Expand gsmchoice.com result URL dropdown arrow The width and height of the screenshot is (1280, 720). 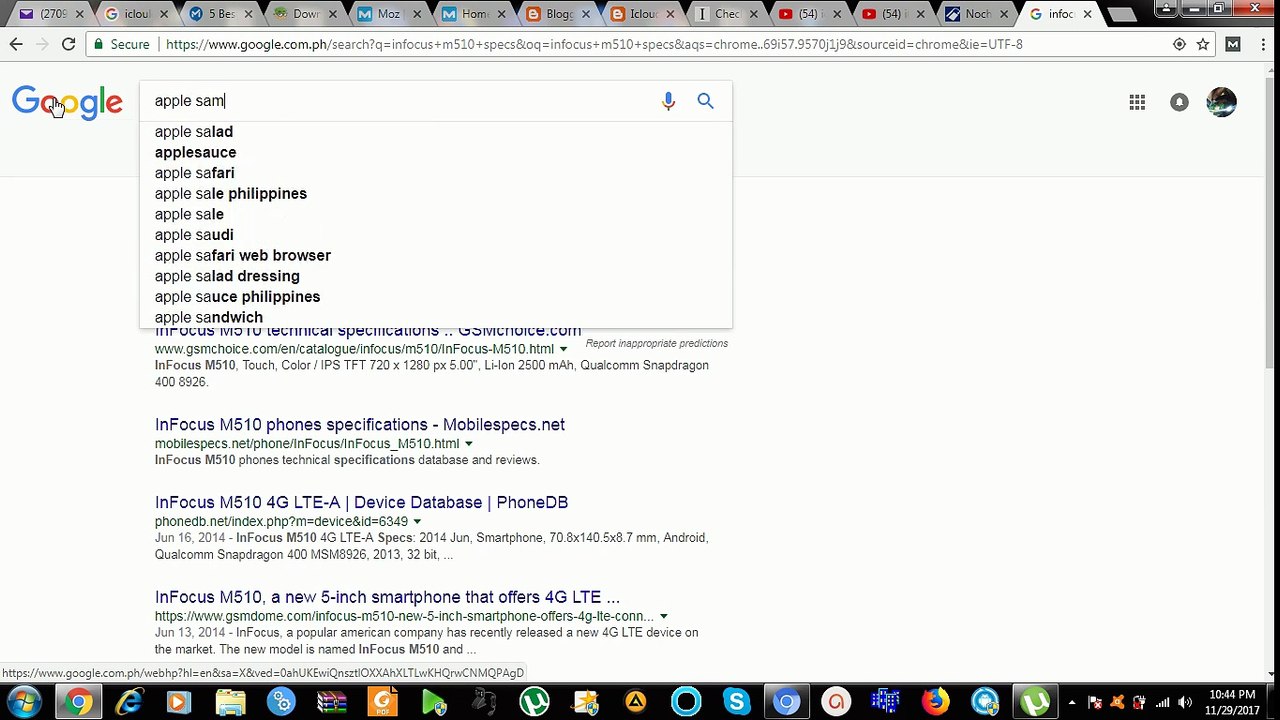[x=563, y=349]
